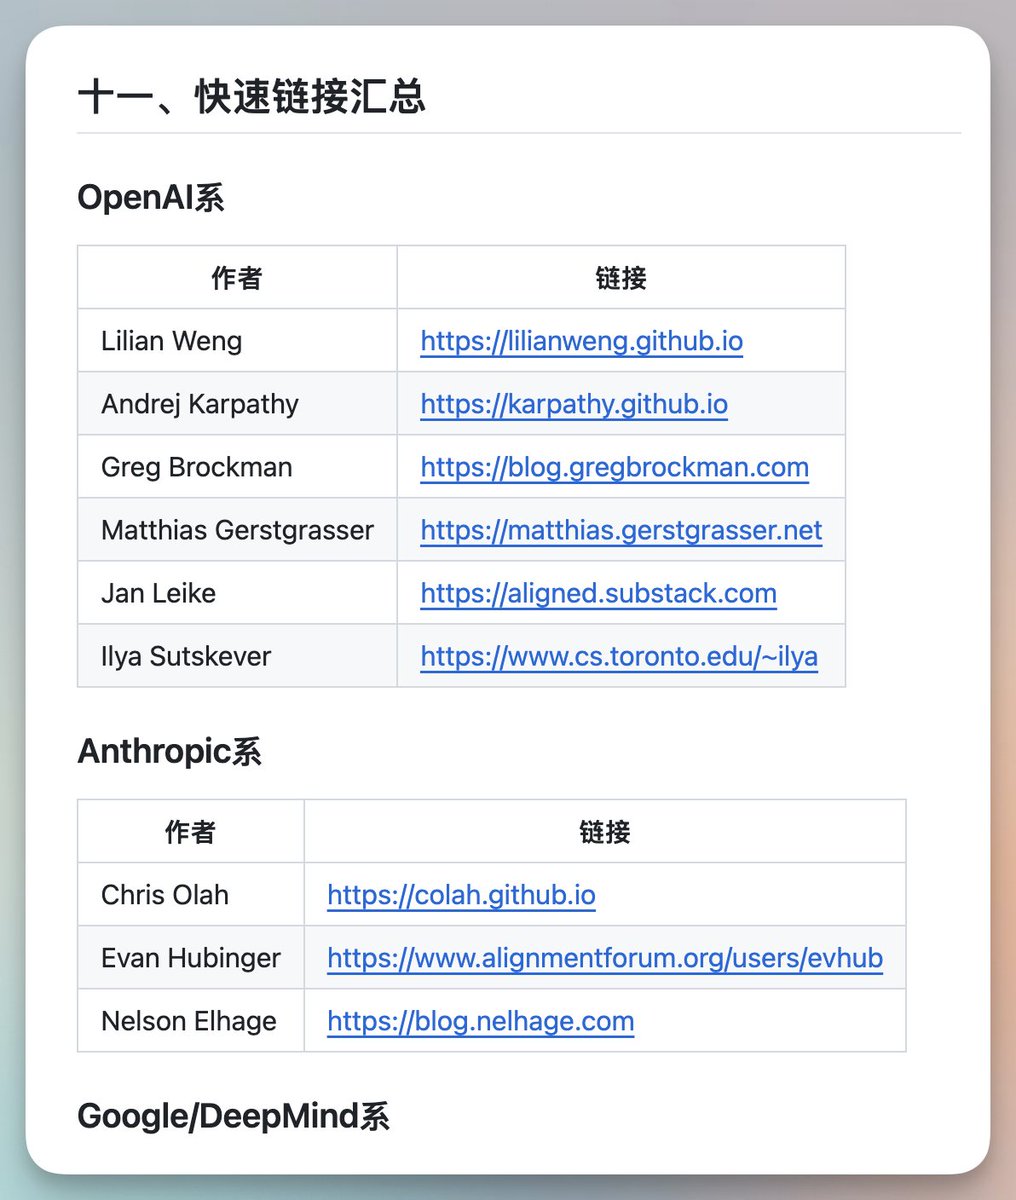
Task: Select the Andrej Karpathy cell
Action: [237, 404]
